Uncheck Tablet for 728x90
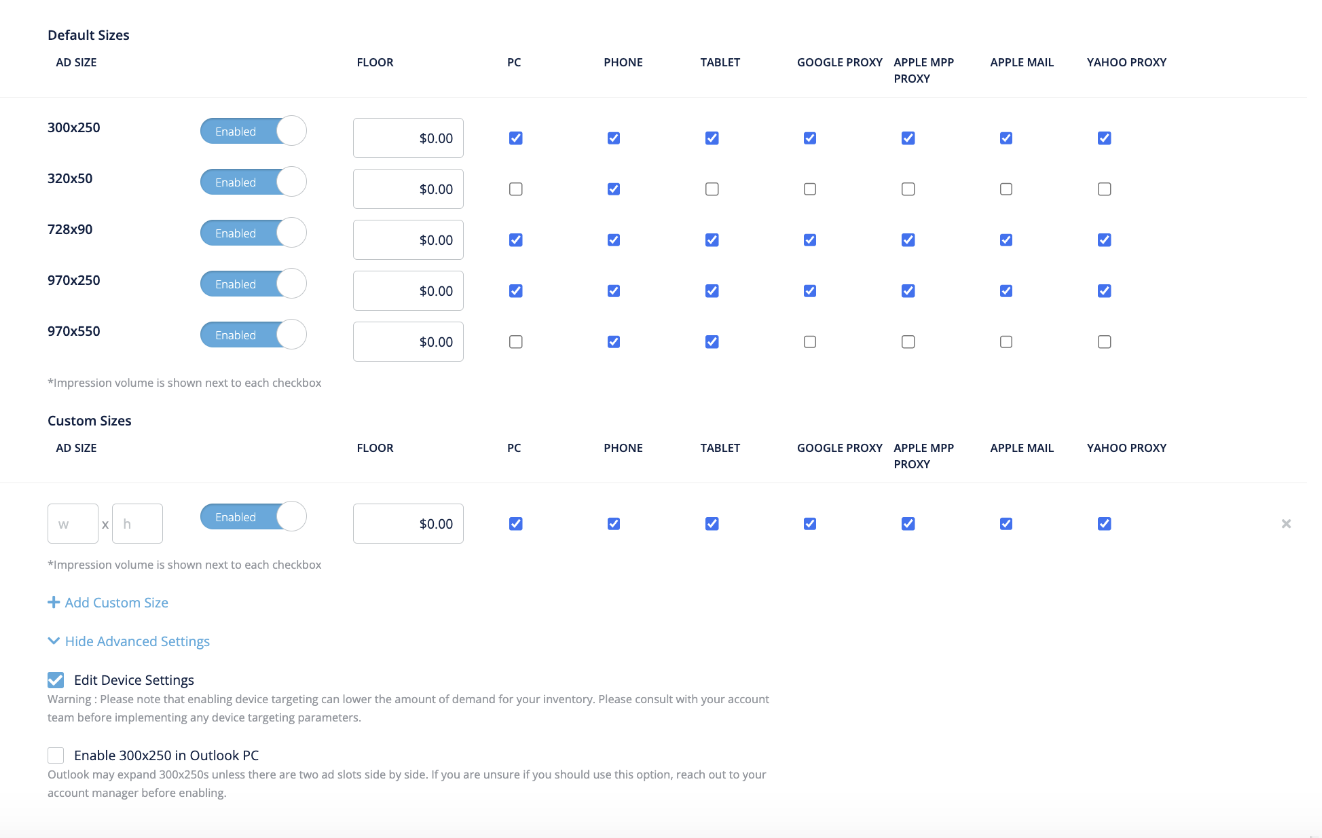The image size is (1322, 838). click(711, 240)
